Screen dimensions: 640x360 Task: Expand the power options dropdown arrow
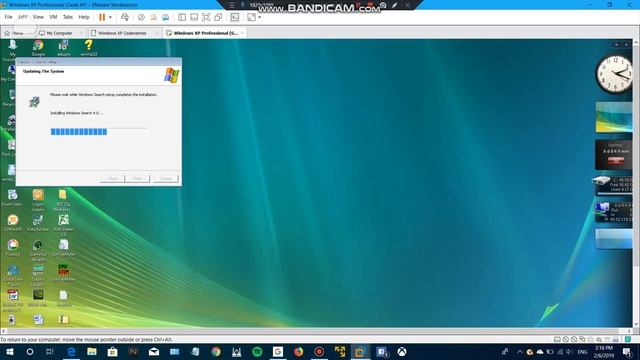coord(110,17)
